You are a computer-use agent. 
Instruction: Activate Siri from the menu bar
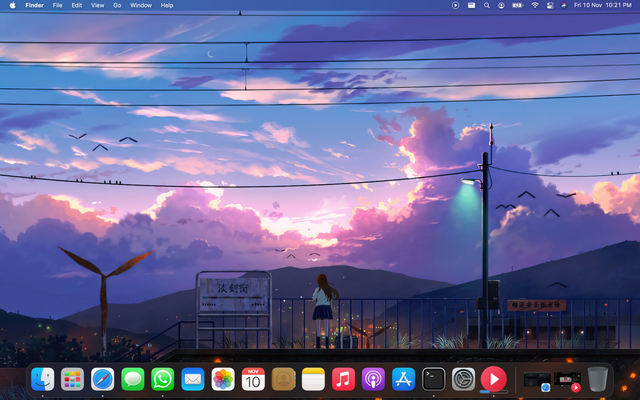pyautogui.click(x=564, y=5)
